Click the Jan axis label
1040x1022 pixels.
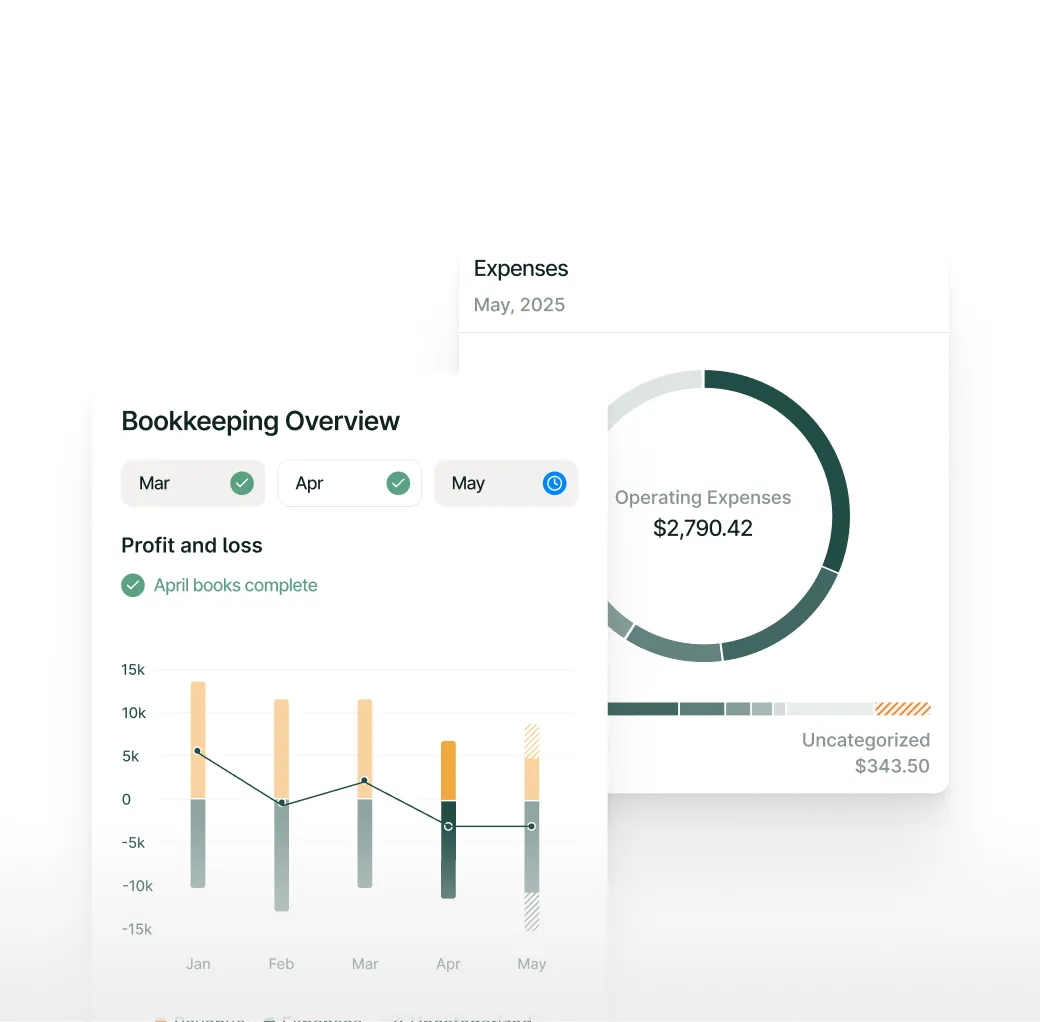[x=198, y=964]
